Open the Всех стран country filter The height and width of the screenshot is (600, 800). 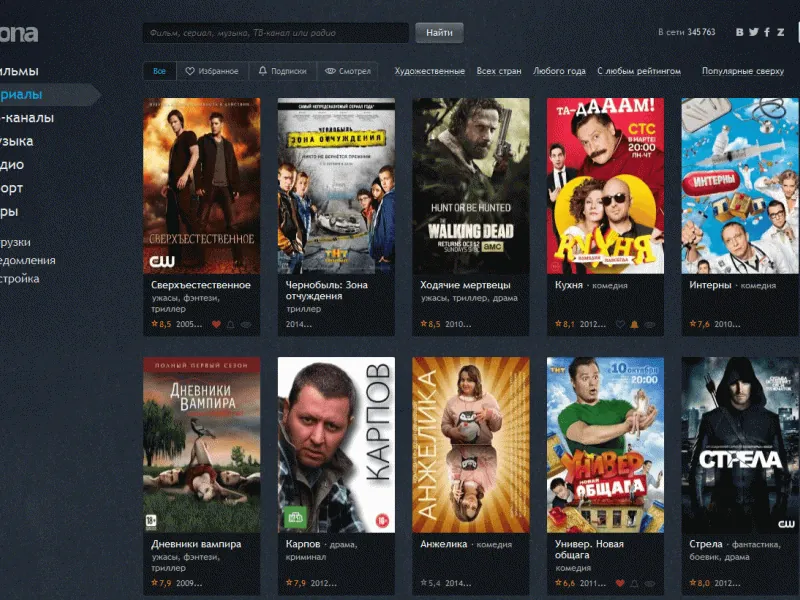click(x=499, y=71)
